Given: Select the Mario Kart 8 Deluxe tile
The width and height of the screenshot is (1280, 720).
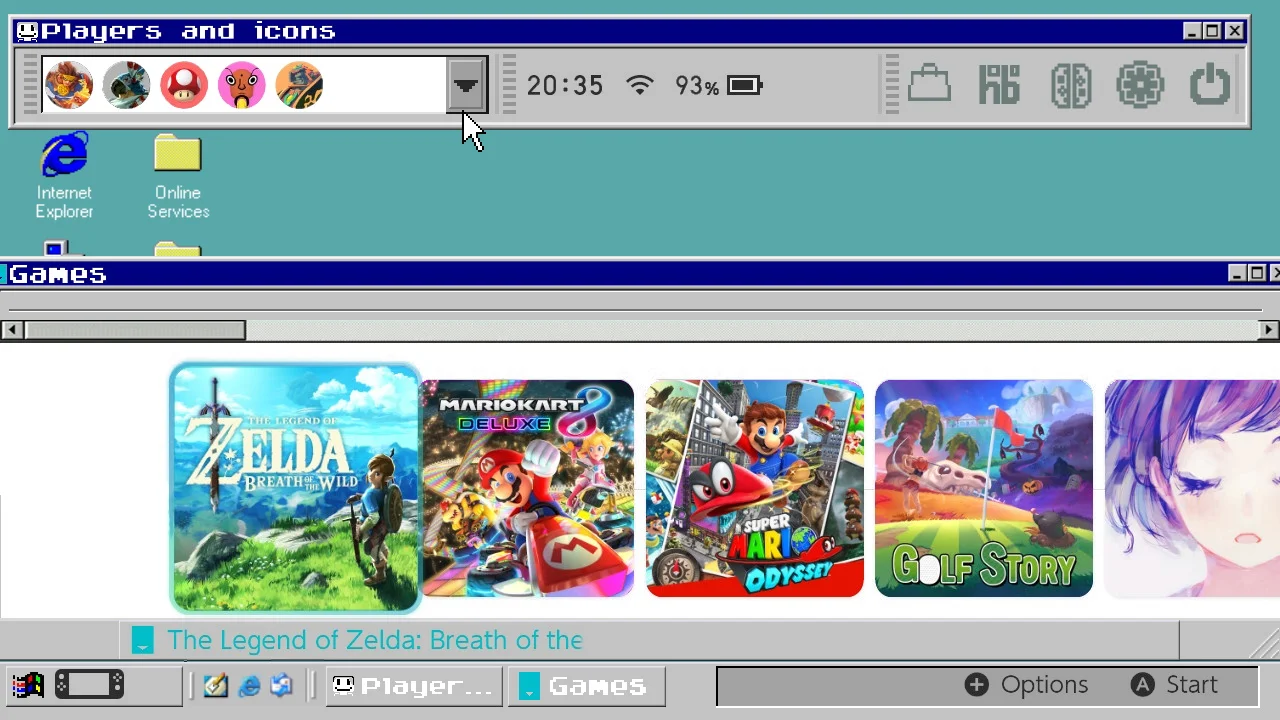Looking at the screenshot, I should [x=527, y=488].
